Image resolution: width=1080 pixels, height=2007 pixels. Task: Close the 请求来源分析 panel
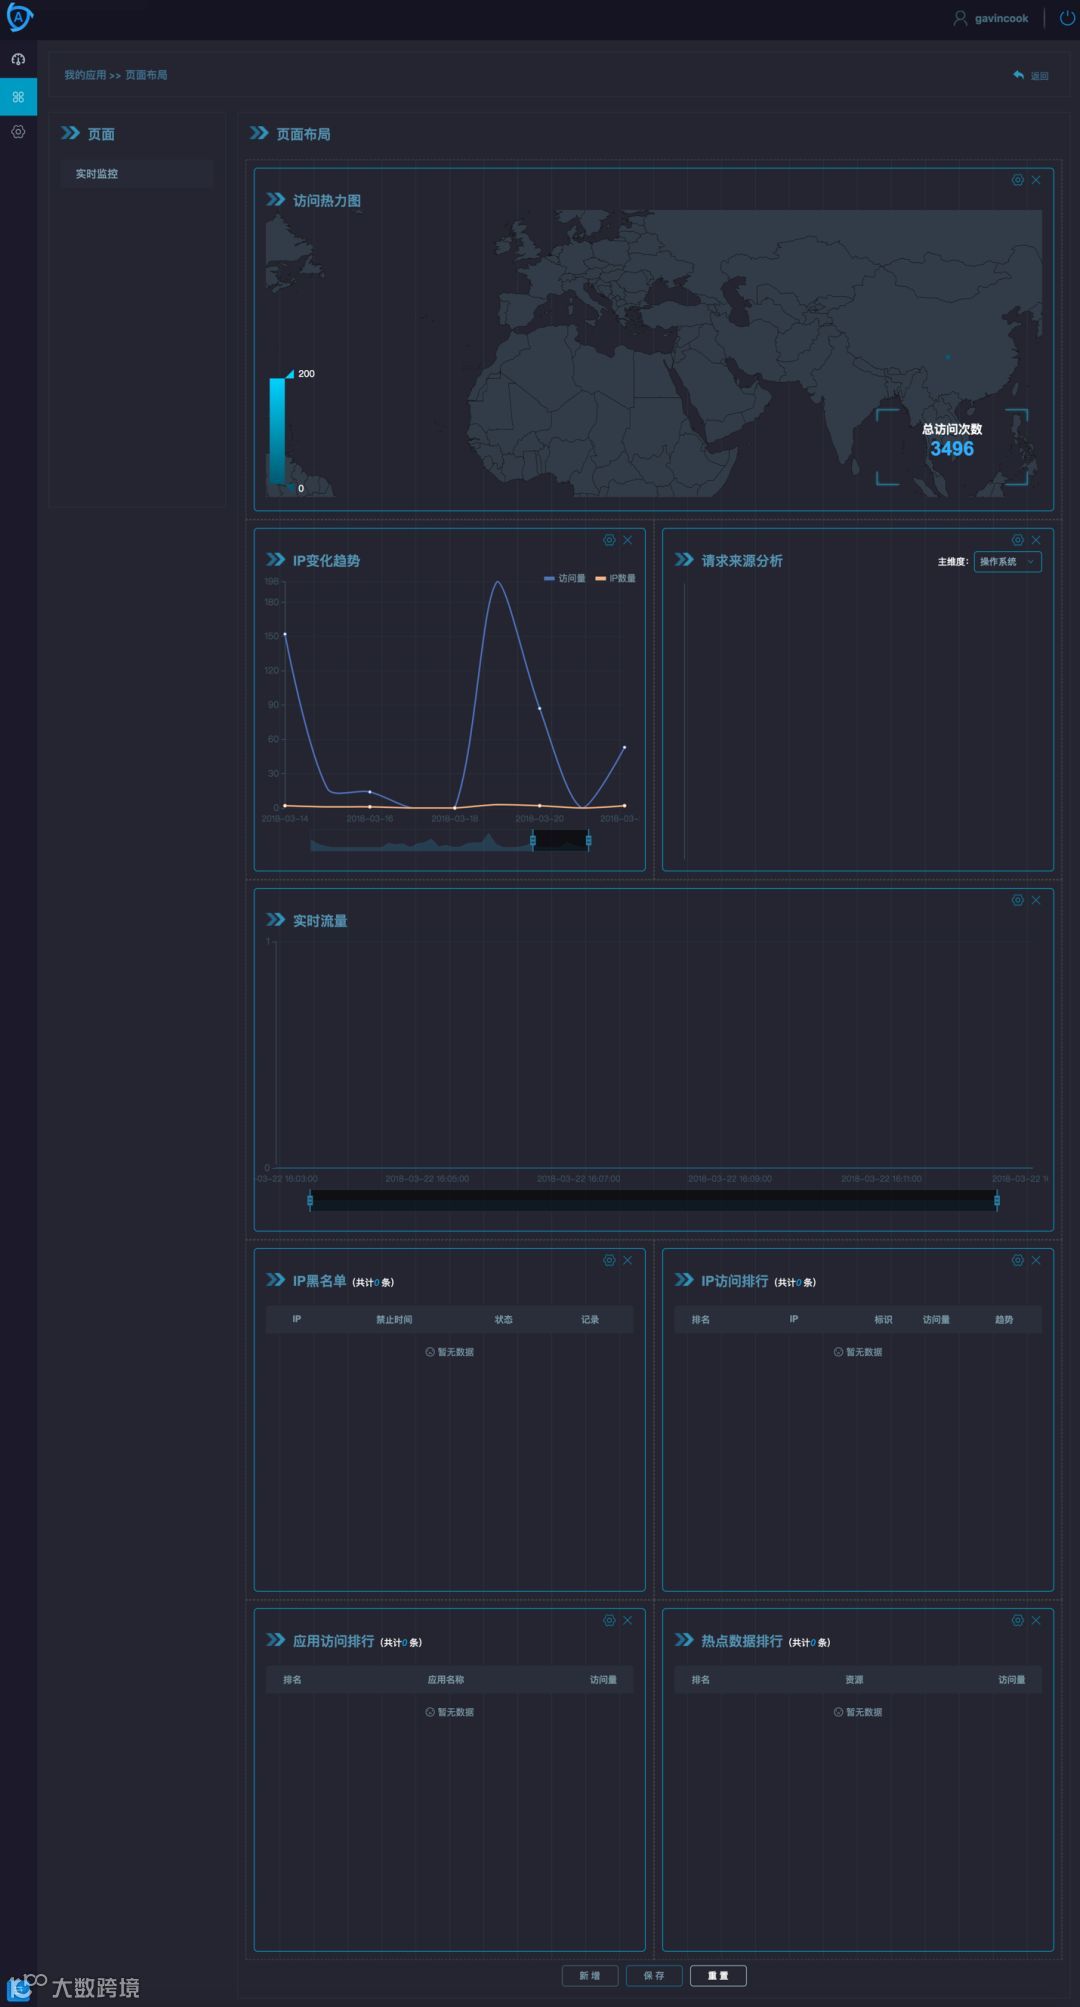coord(1036,540)
